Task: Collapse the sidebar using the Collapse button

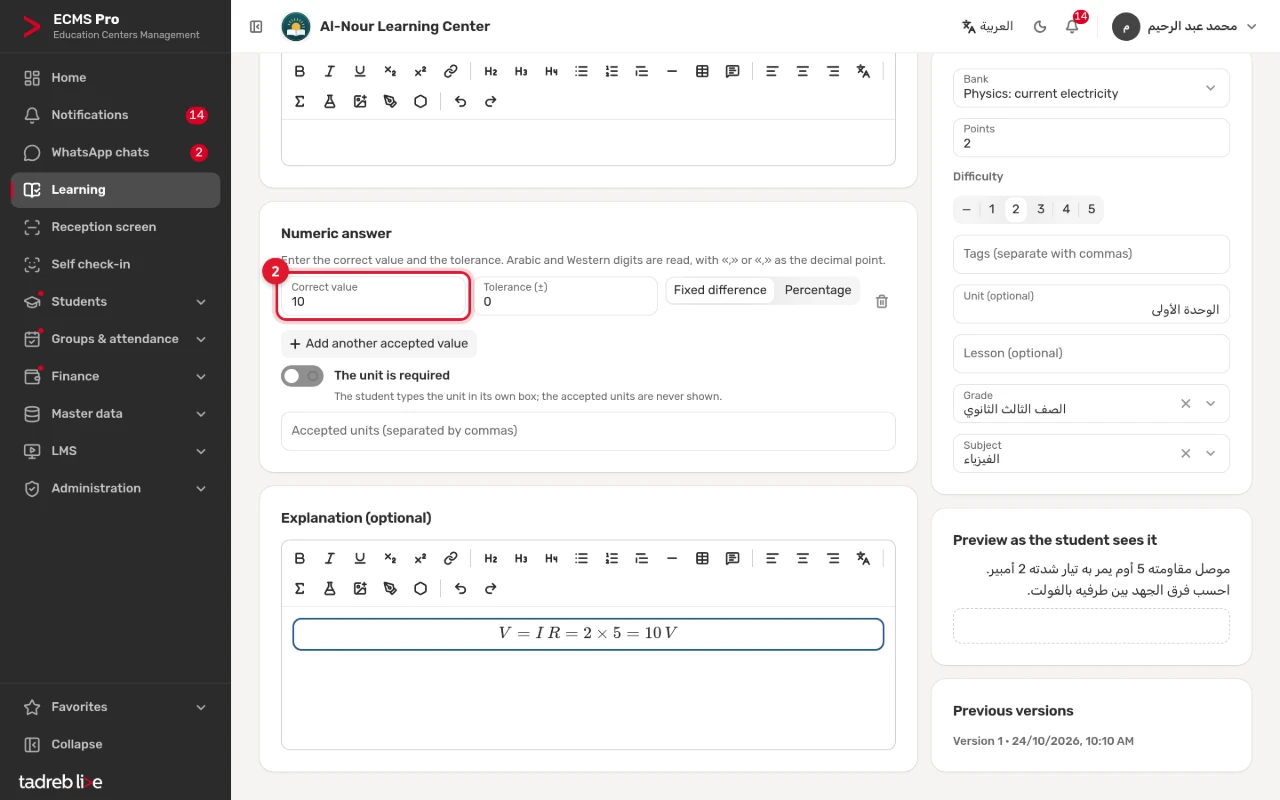Action: coord(115,744)
